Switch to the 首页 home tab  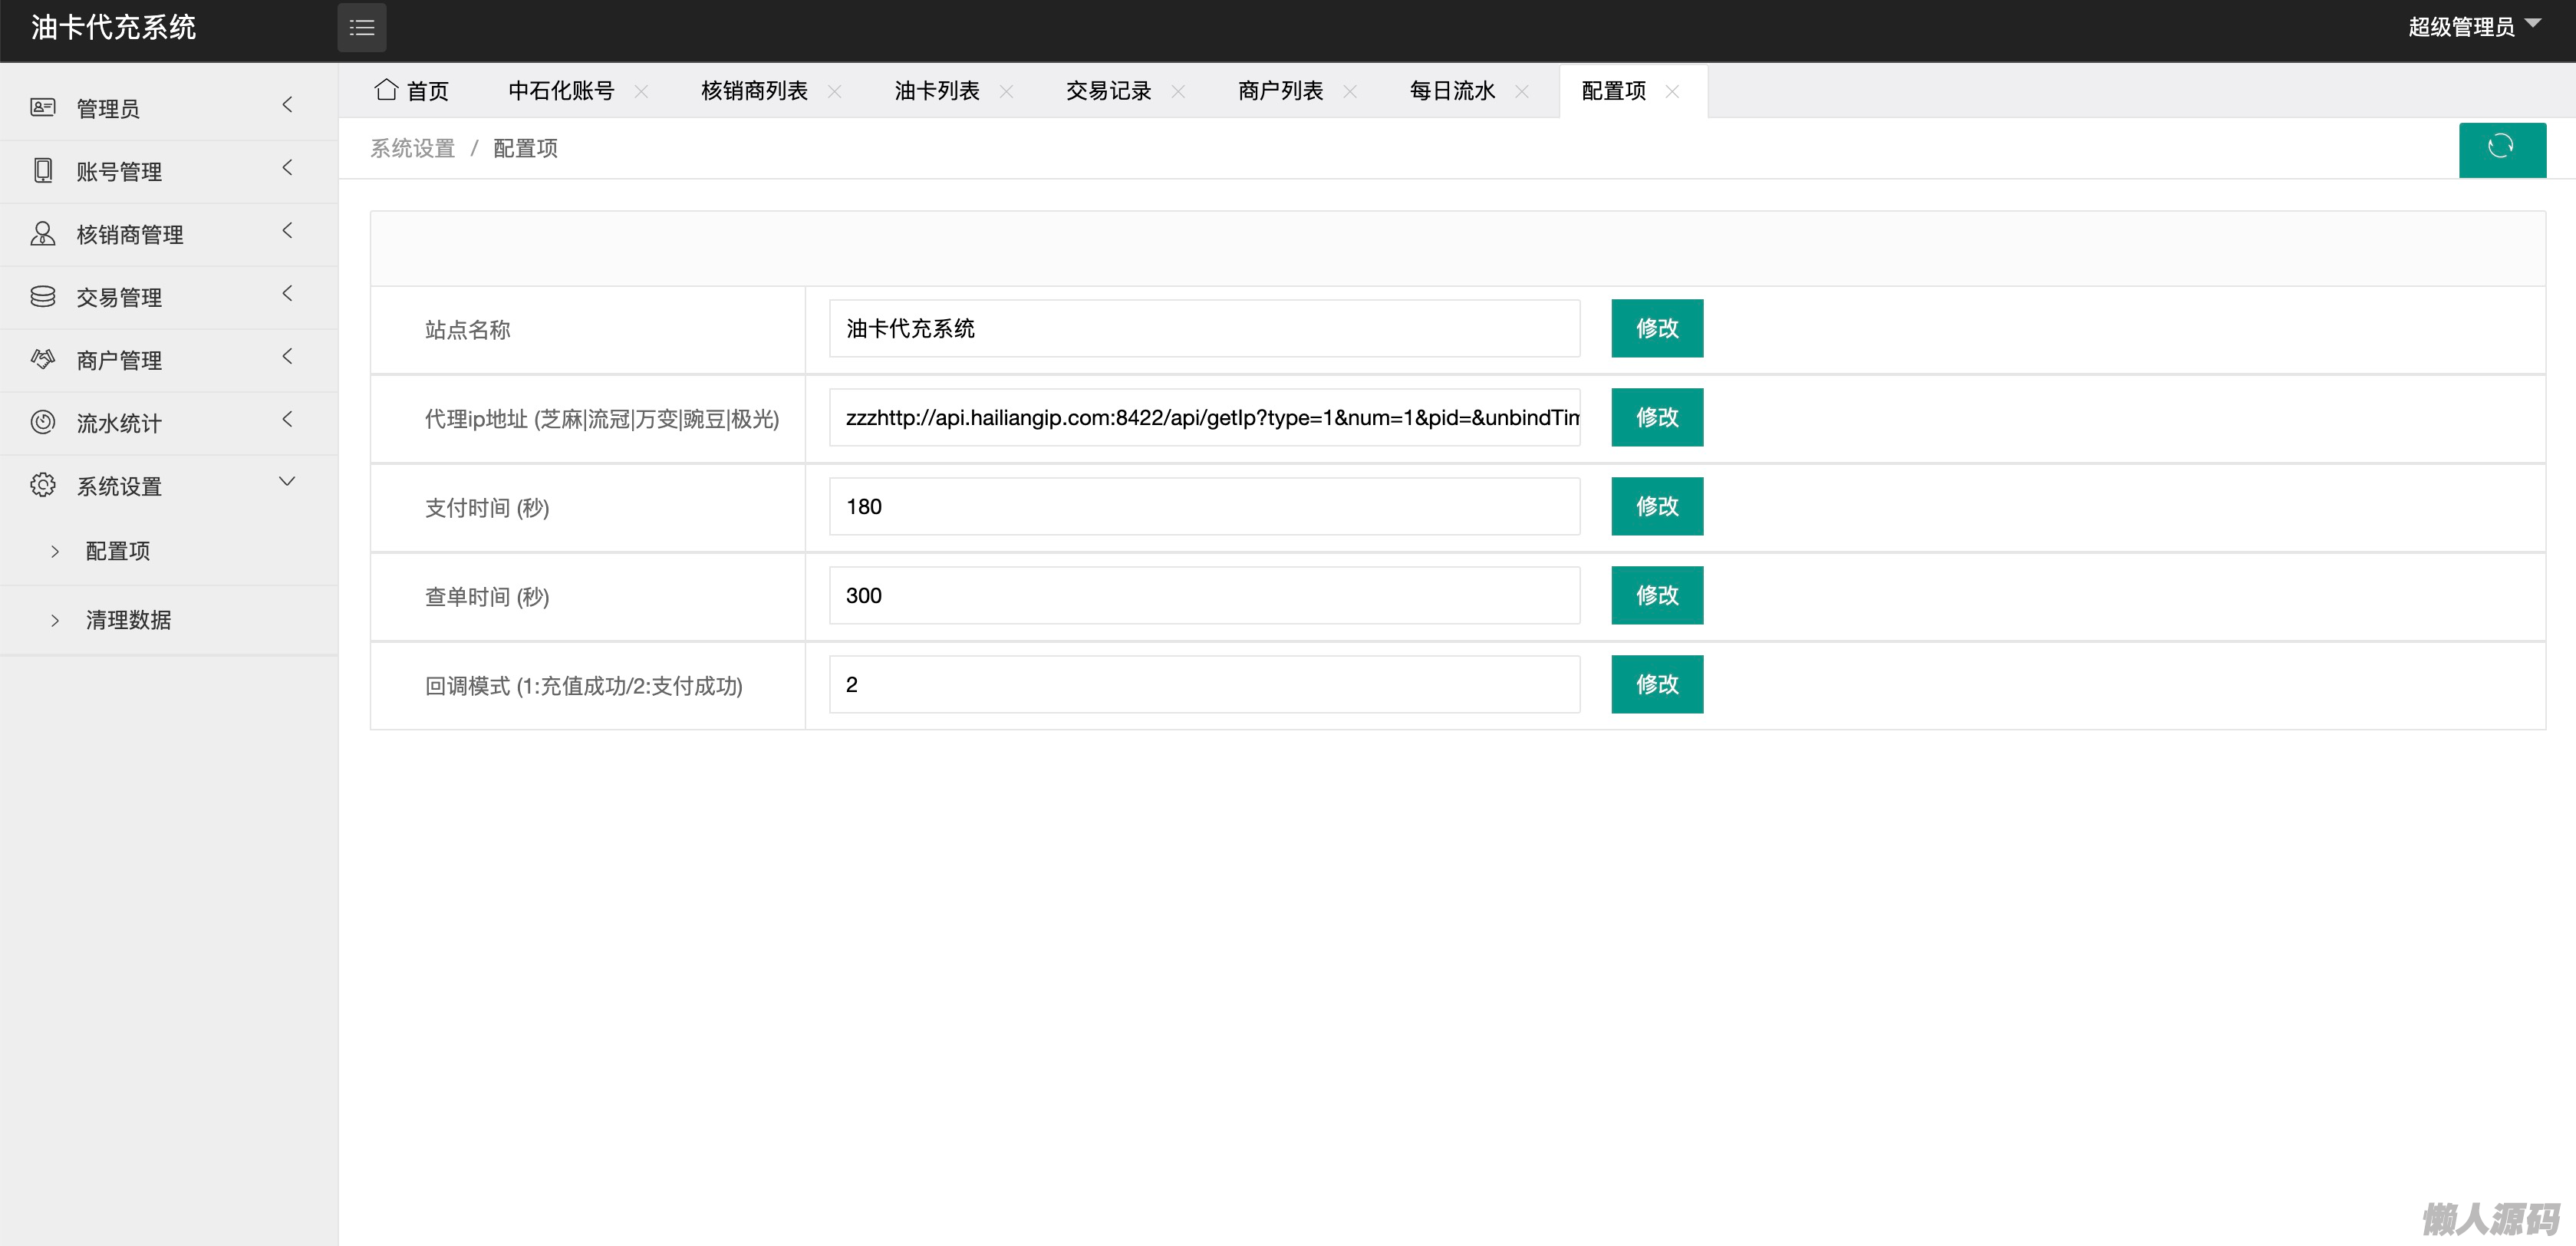click(x=412, y=91)
